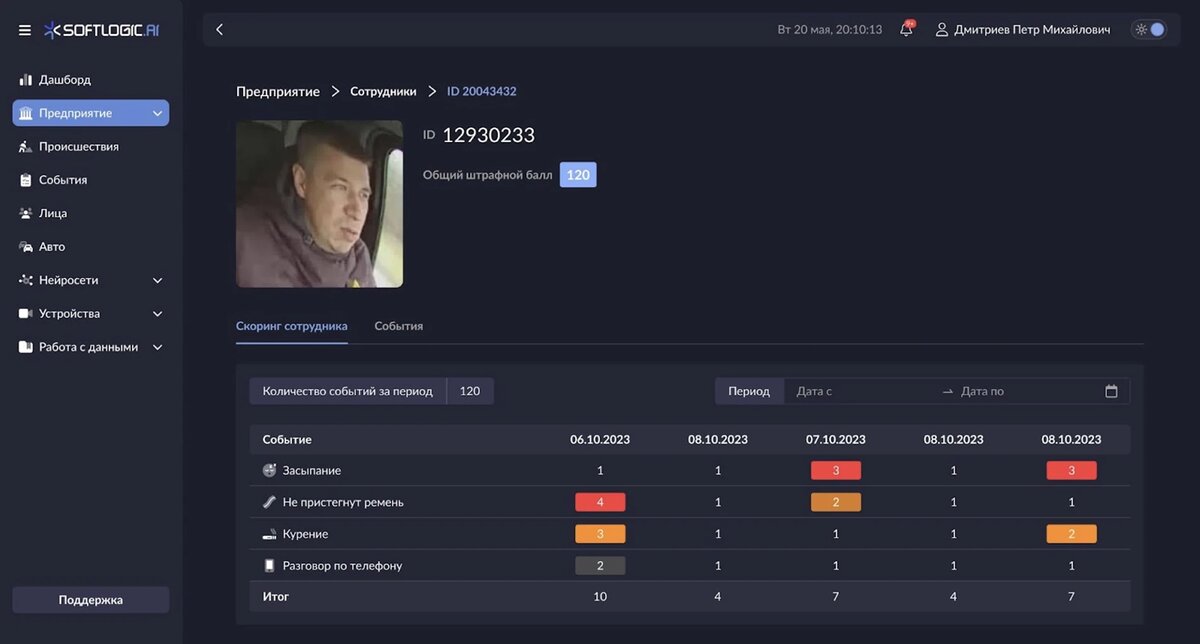Image resolution: width=1200 pixels, height=644 pixels.
Task: Collapse the Предприятие menu chevron
Action: [157, 113]
